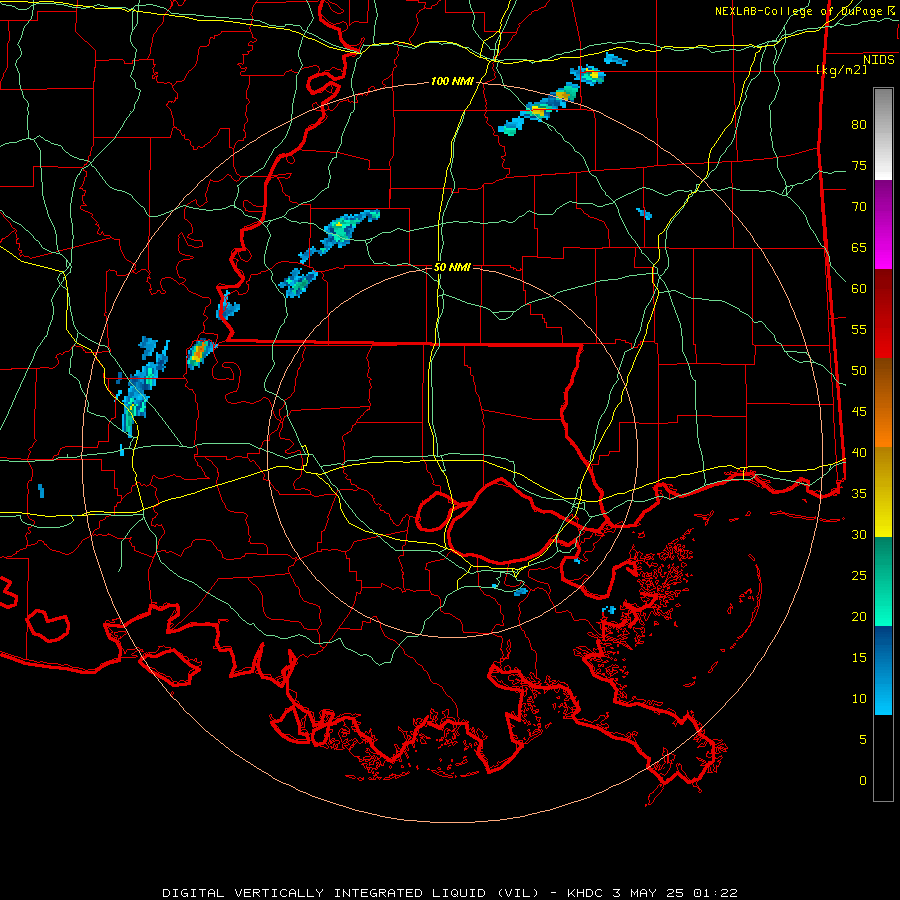Click the 75 value on the scale
The height and width of the screenshot is (900, 900).
point(859,165)
